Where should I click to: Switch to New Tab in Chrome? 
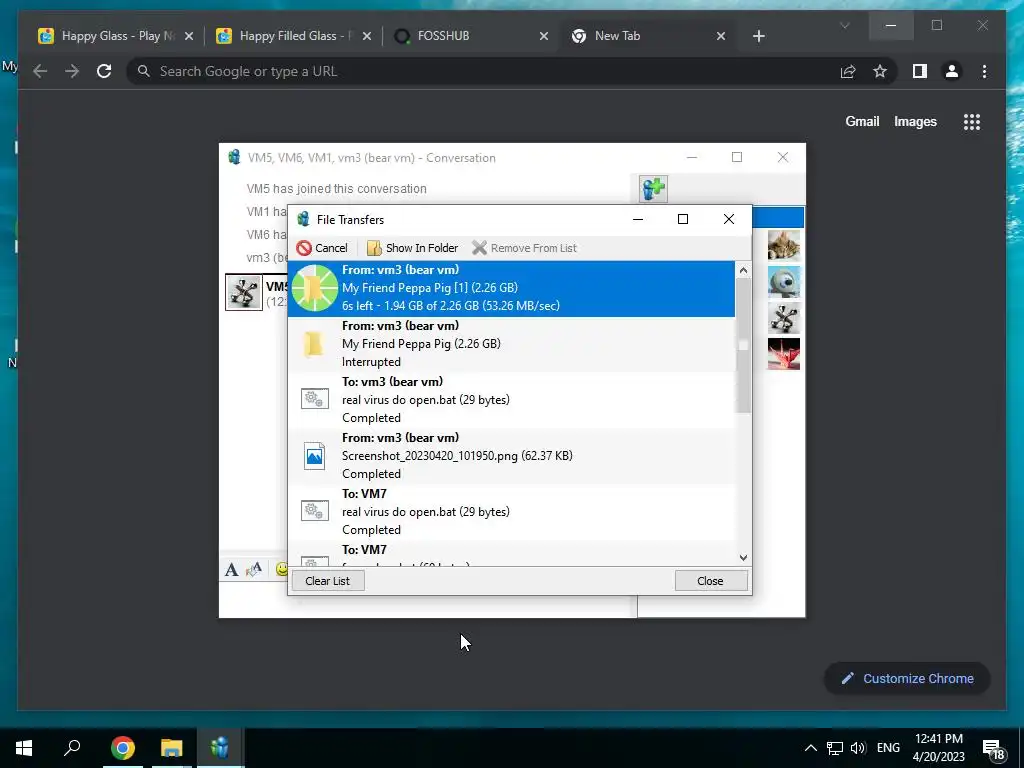coord(648,36)
